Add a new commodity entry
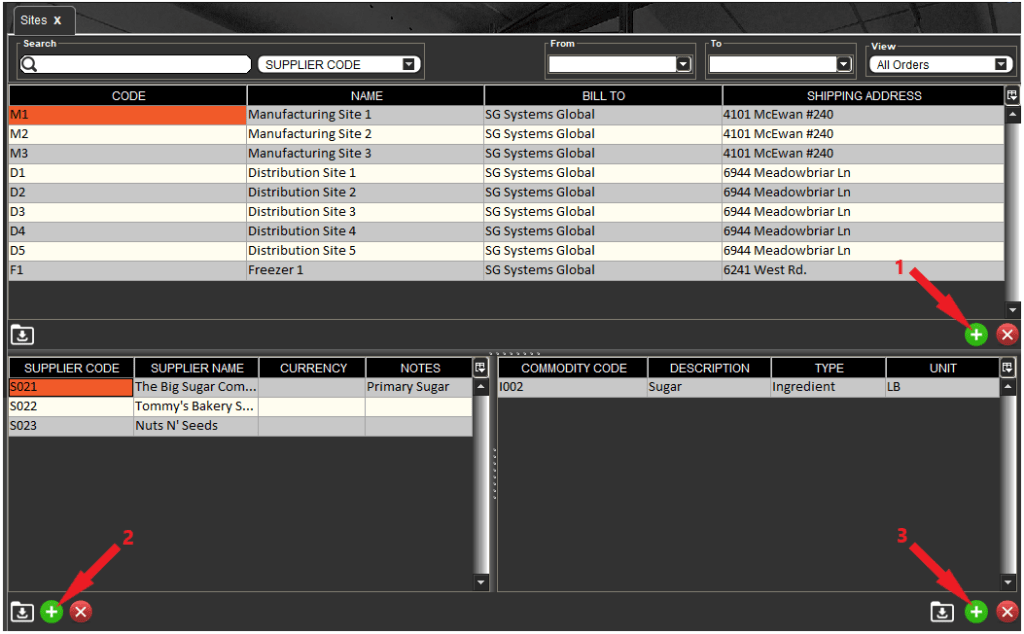Image resolution: width=1024 pixels, height=634 pixels. pos(978,611)
